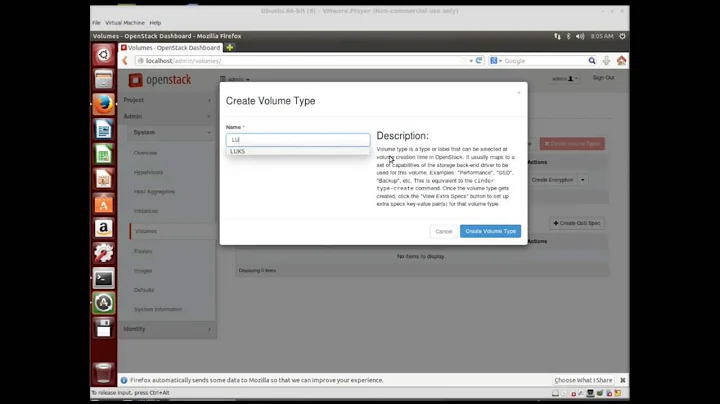Screen dimensions: 720x404
Task: Click the Create QoS Spec button
Action: click(577, 223)
